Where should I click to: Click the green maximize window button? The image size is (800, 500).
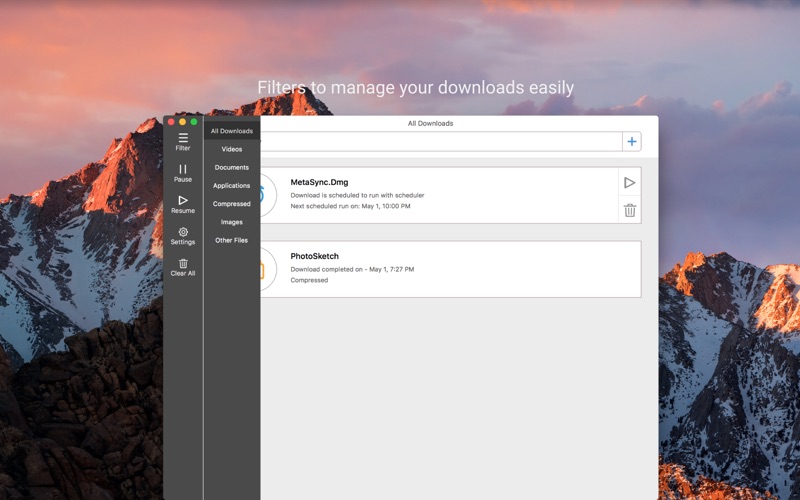pos(194,122)
